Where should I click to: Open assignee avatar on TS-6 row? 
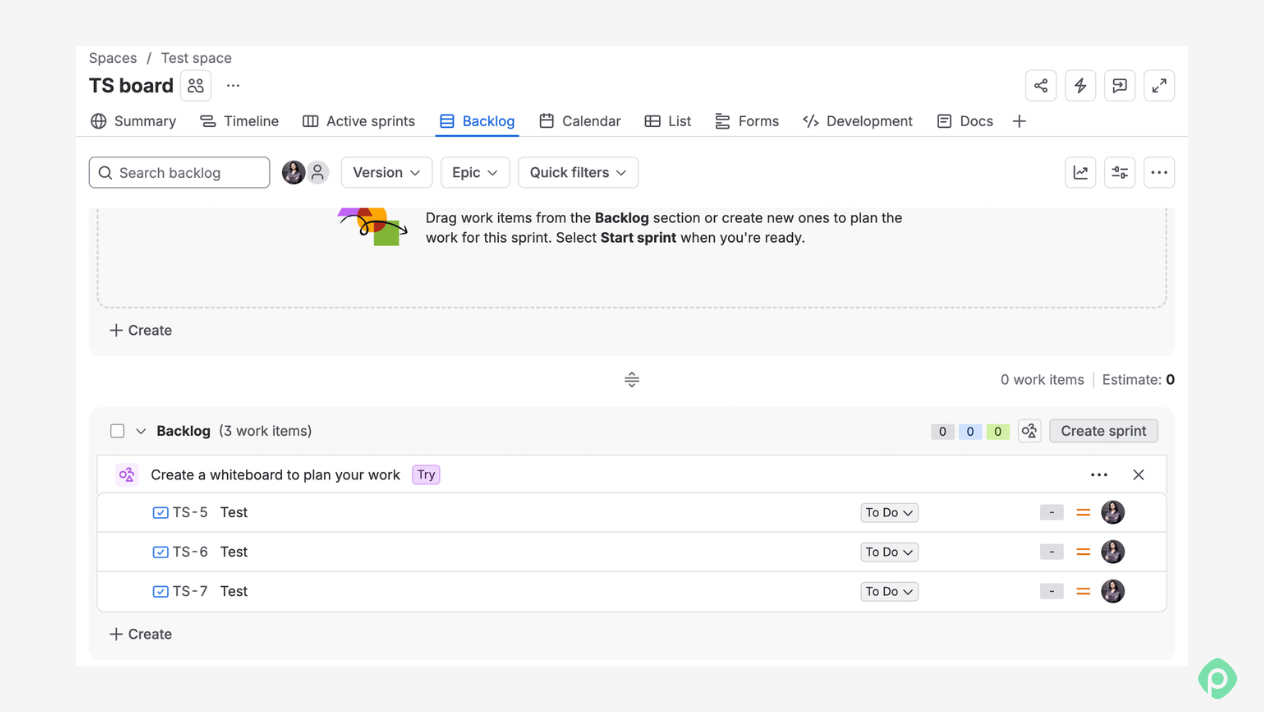pyautogui.click(x=1113, y=552)
